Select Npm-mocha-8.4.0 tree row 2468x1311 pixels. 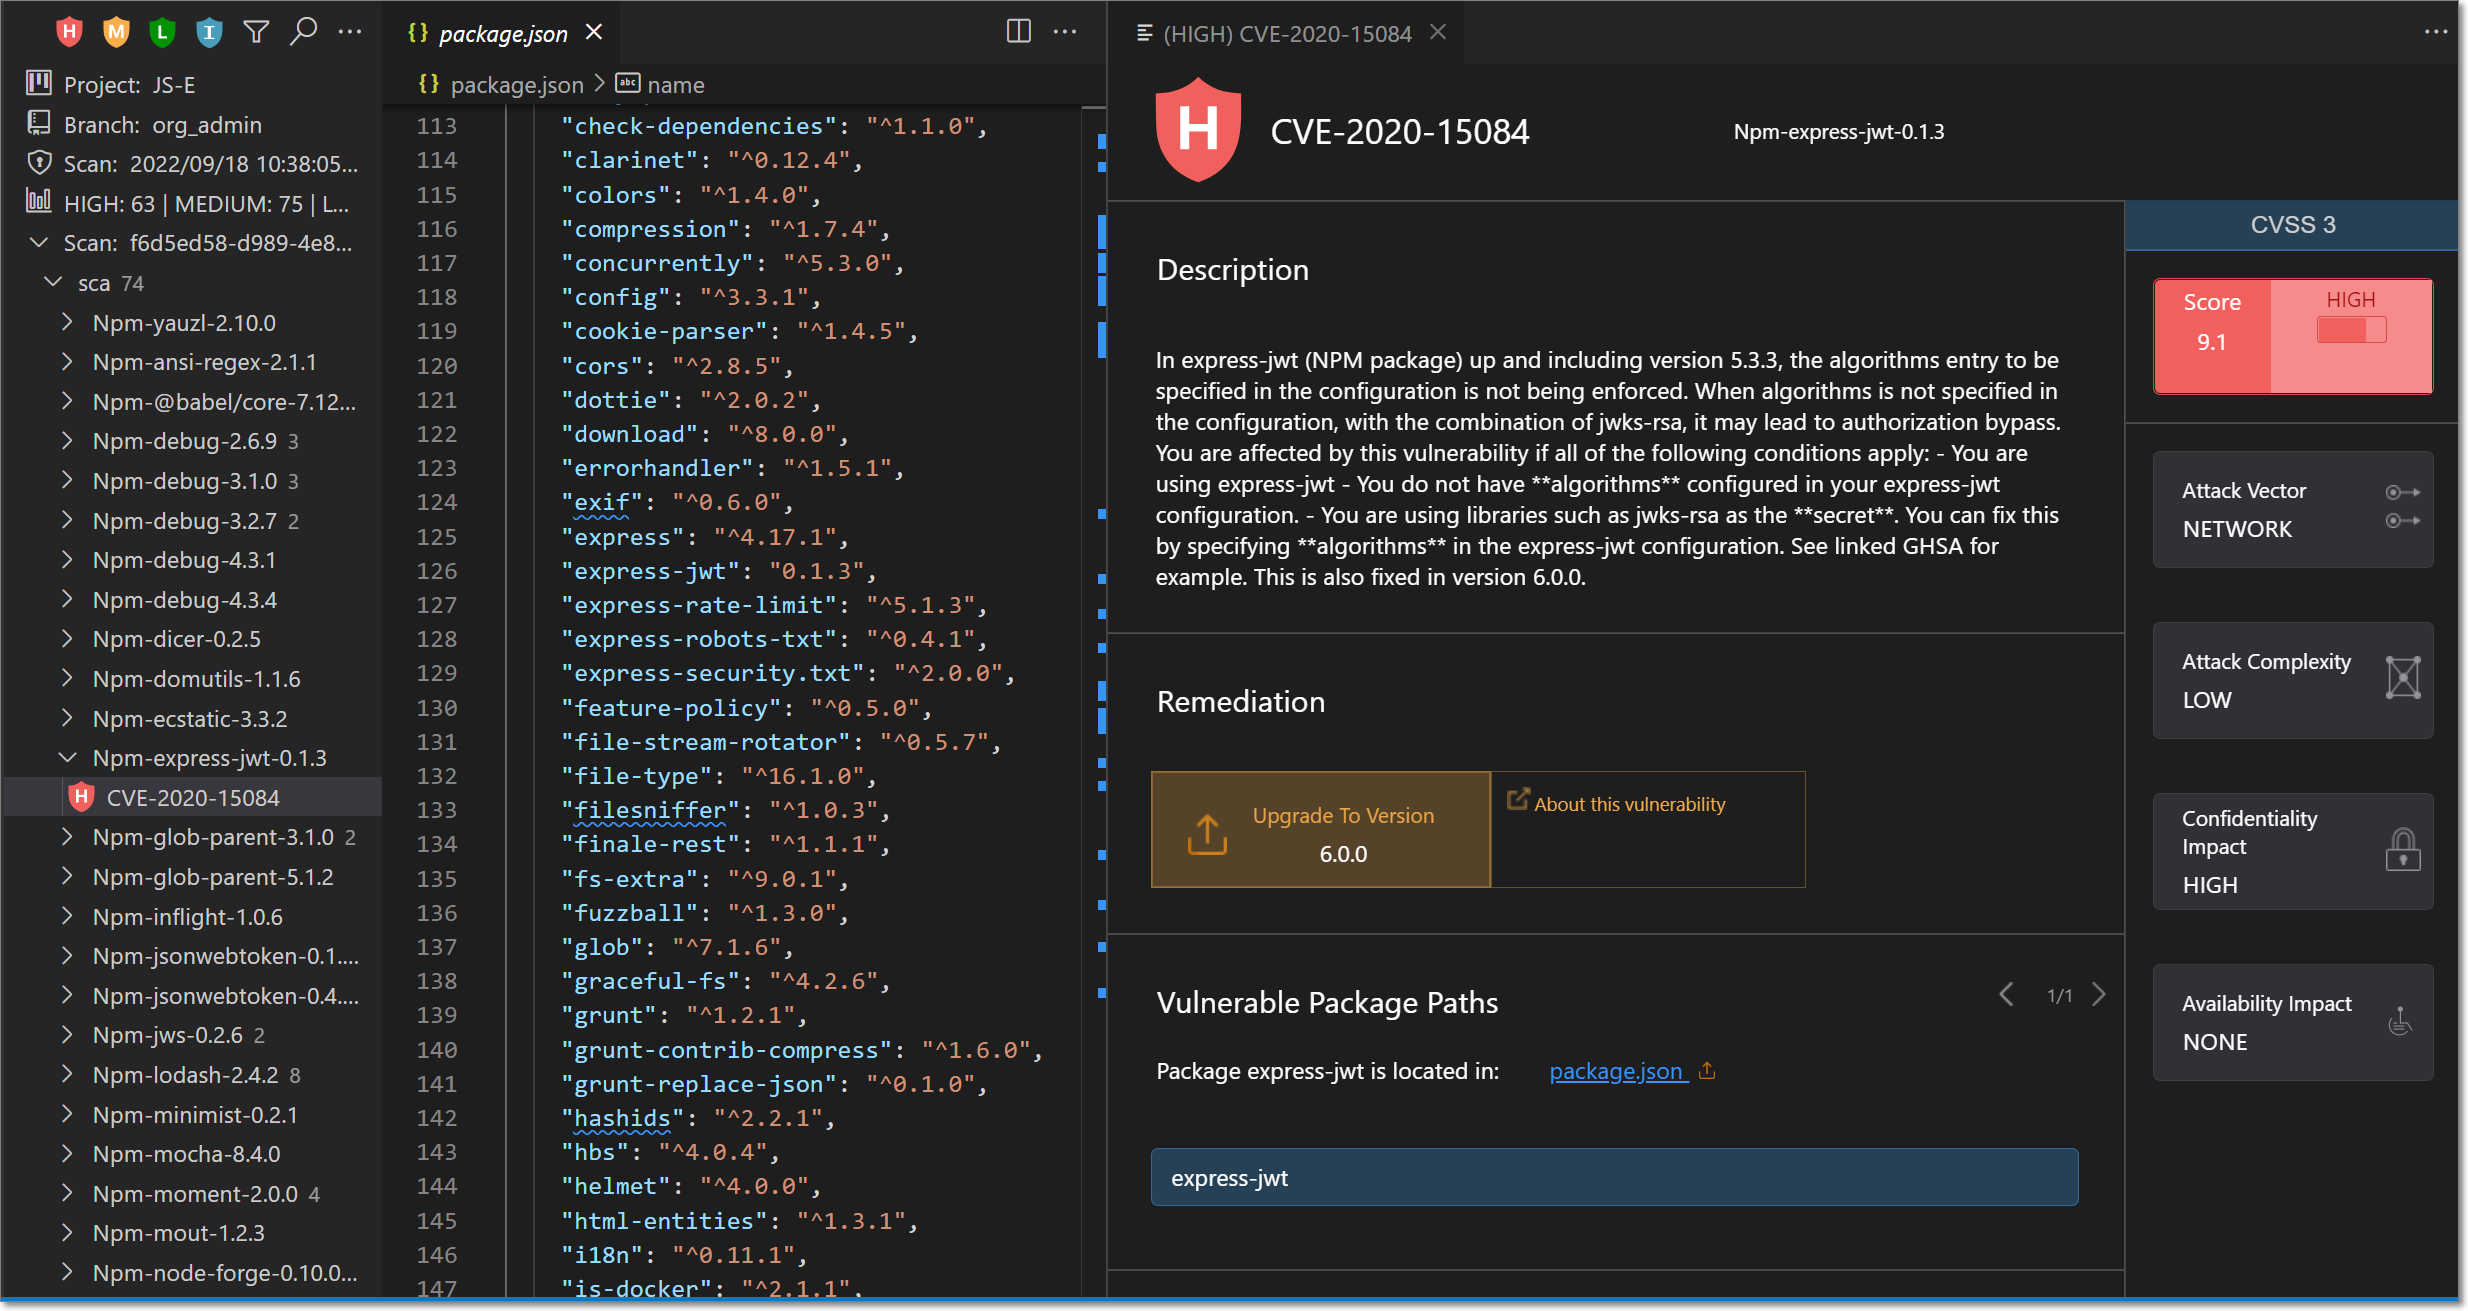(192, 1153)
